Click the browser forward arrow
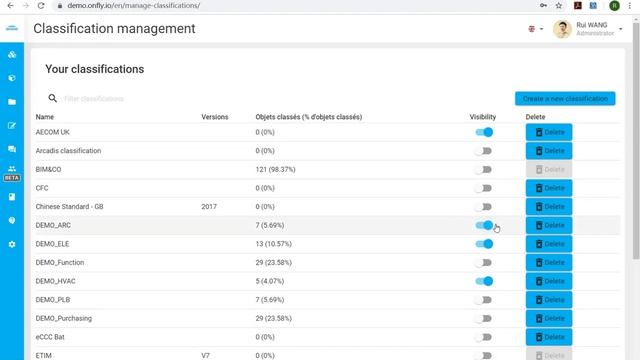Screen dimensions: 640x360 click(25, 5)
